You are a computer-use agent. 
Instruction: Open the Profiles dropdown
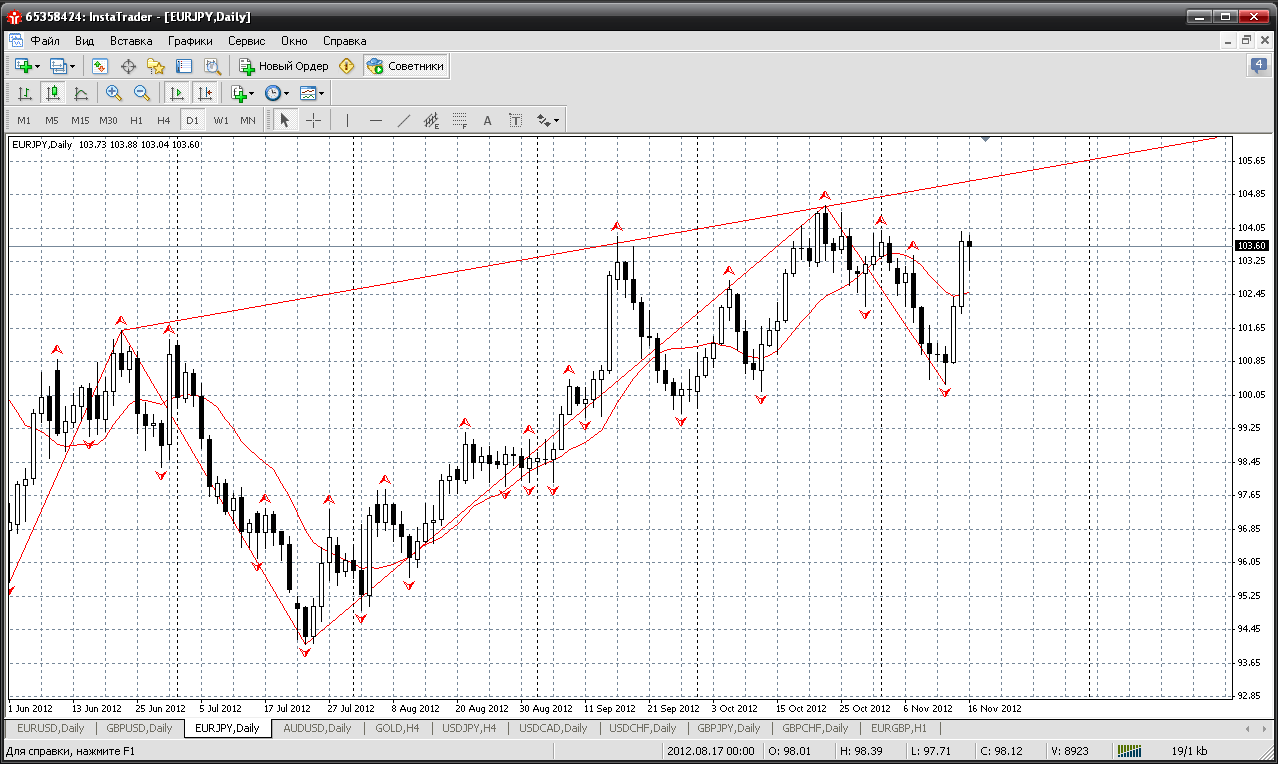[63, 66]
